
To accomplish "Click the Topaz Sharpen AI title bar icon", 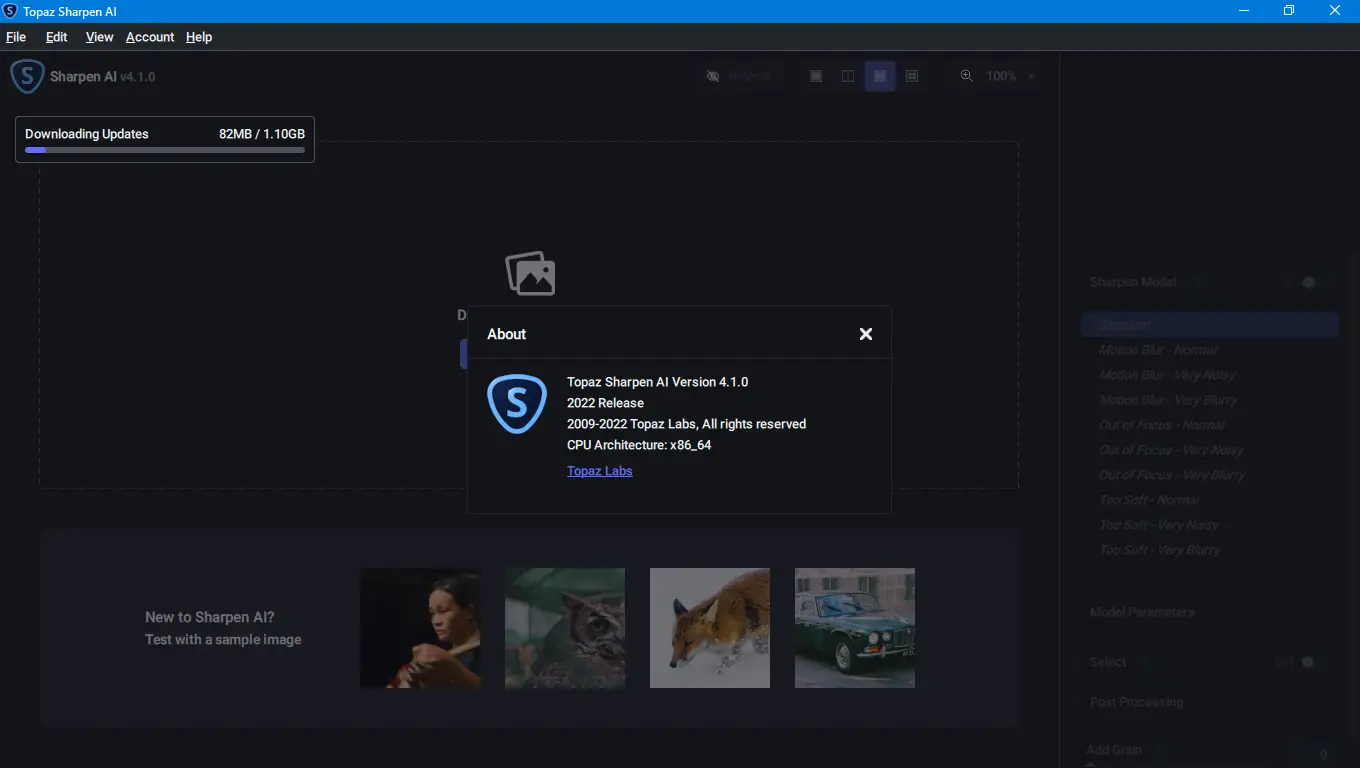I will click(11, 11).
